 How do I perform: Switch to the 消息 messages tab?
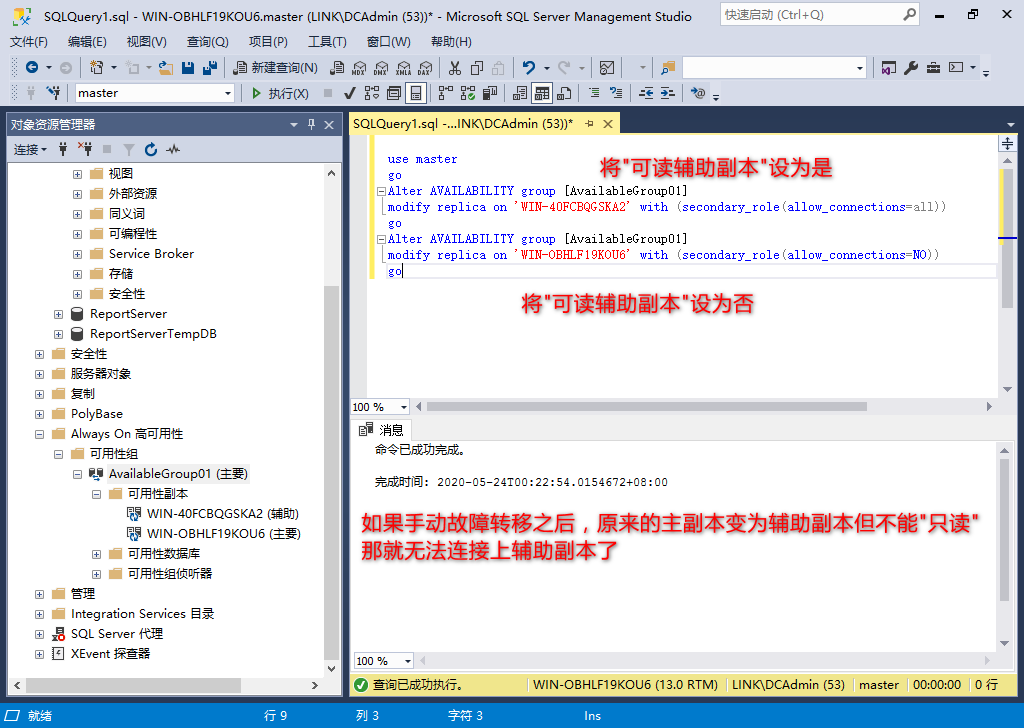click(x=382, y=430)
